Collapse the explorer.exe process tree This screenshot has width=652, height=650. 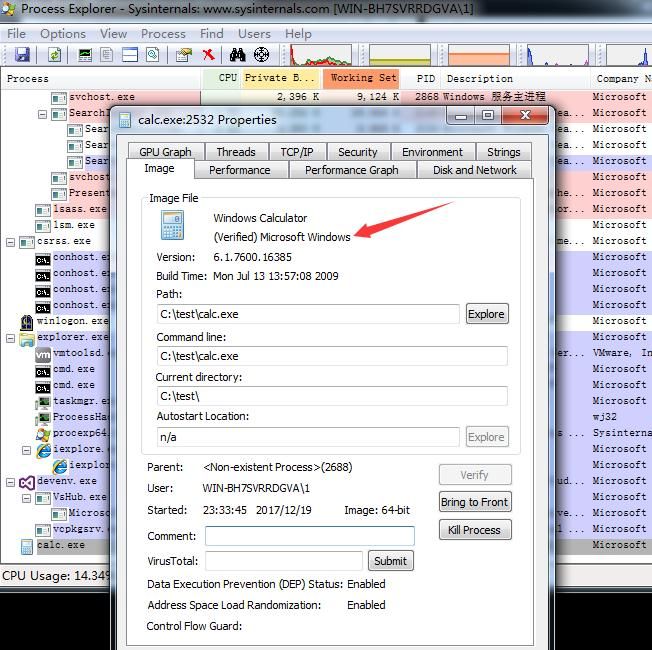pos(10,339)
